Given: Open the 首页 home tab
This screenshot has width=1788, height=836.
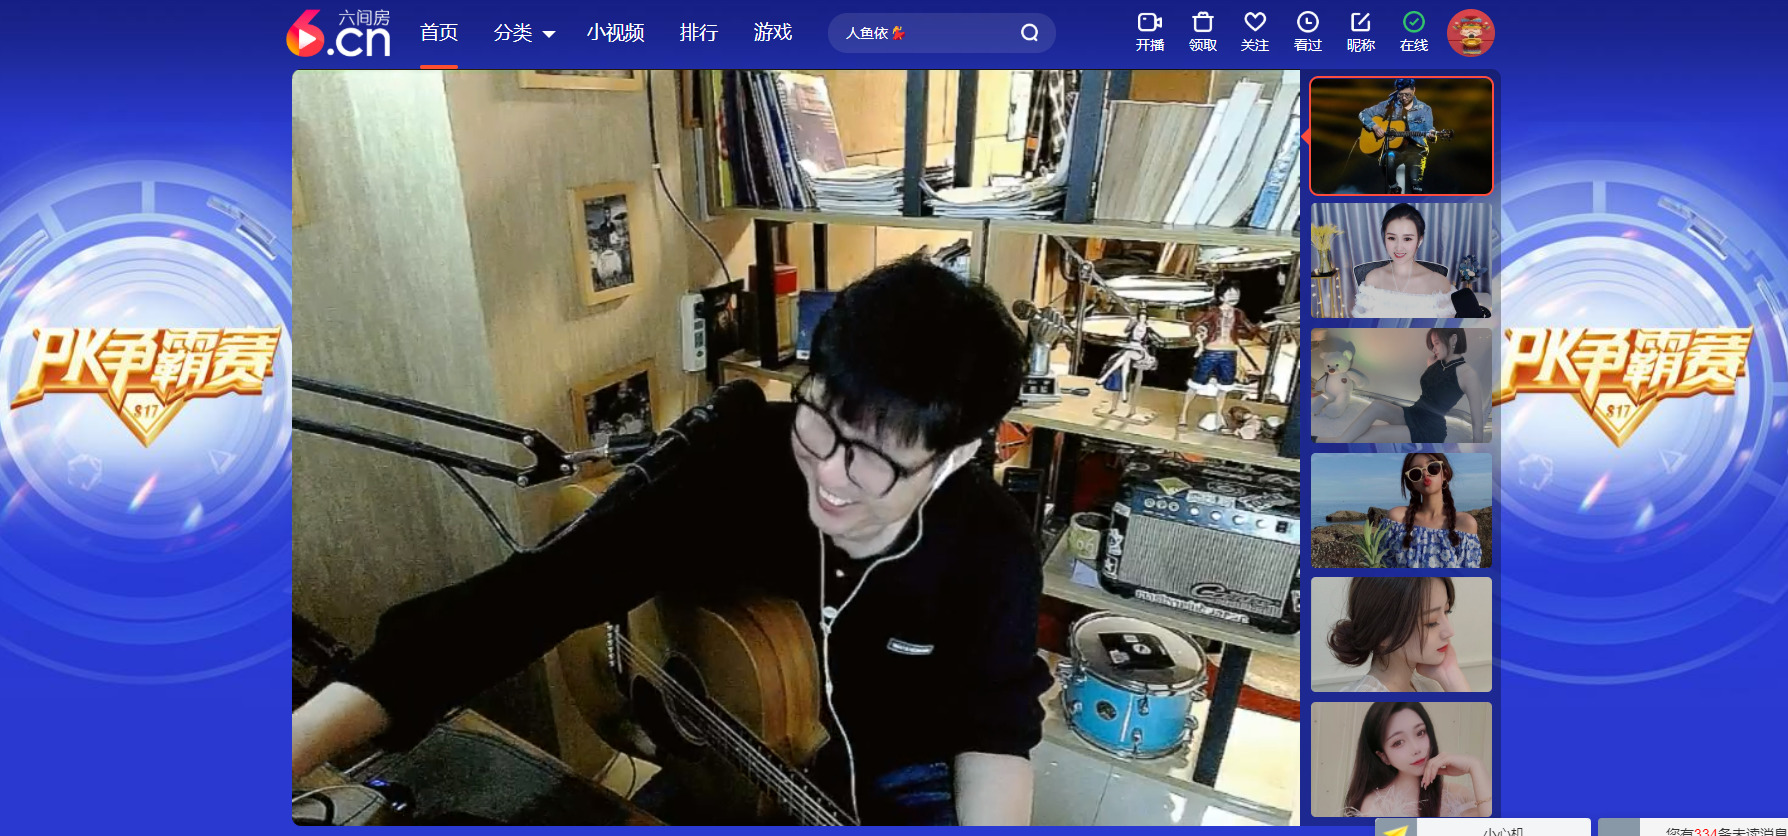Looking at the screenshot, I should pyautogui.click(x=439, y=33).
